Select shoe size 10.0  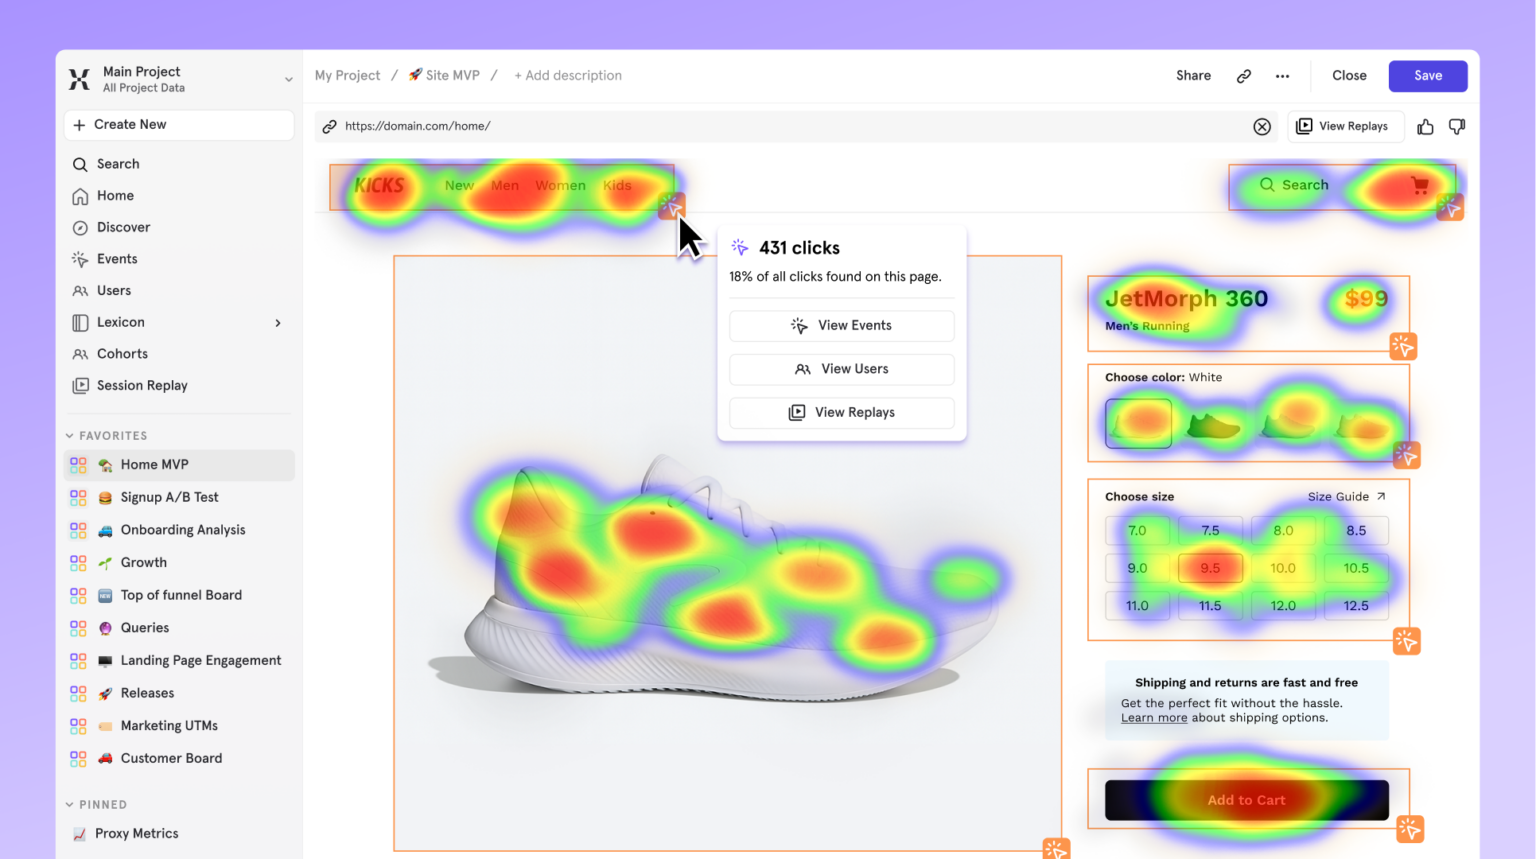(x=1283, y=567)
